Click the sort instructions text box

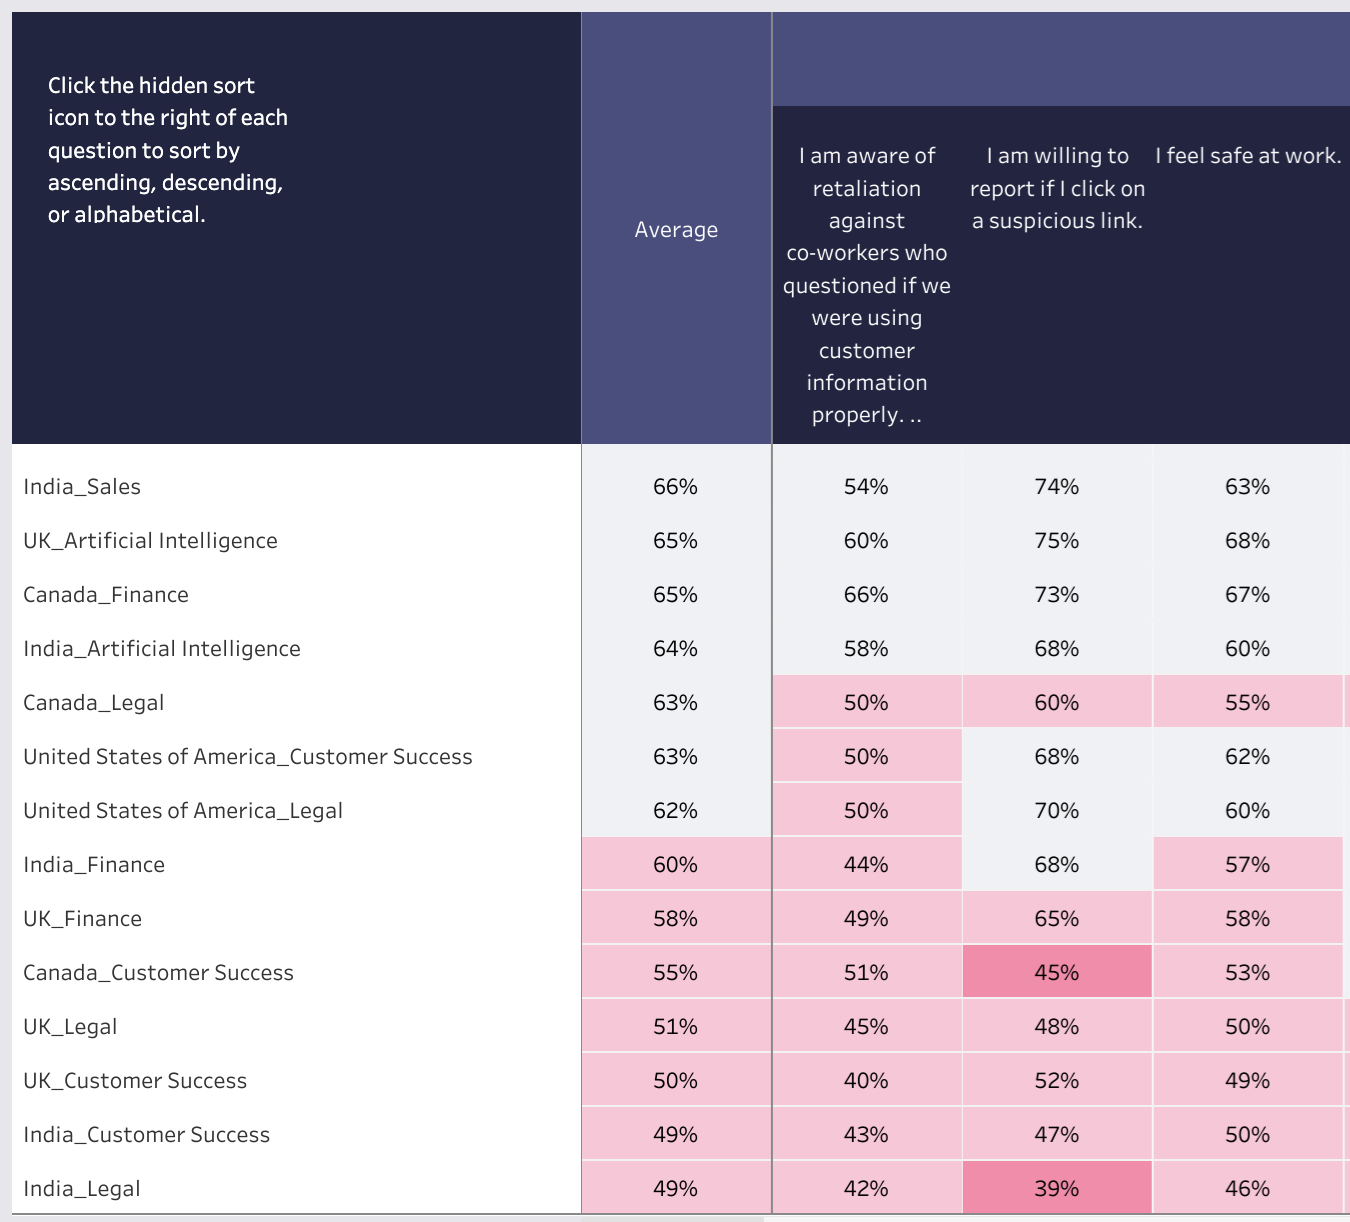pyautogui.click(x=168, y=150)
